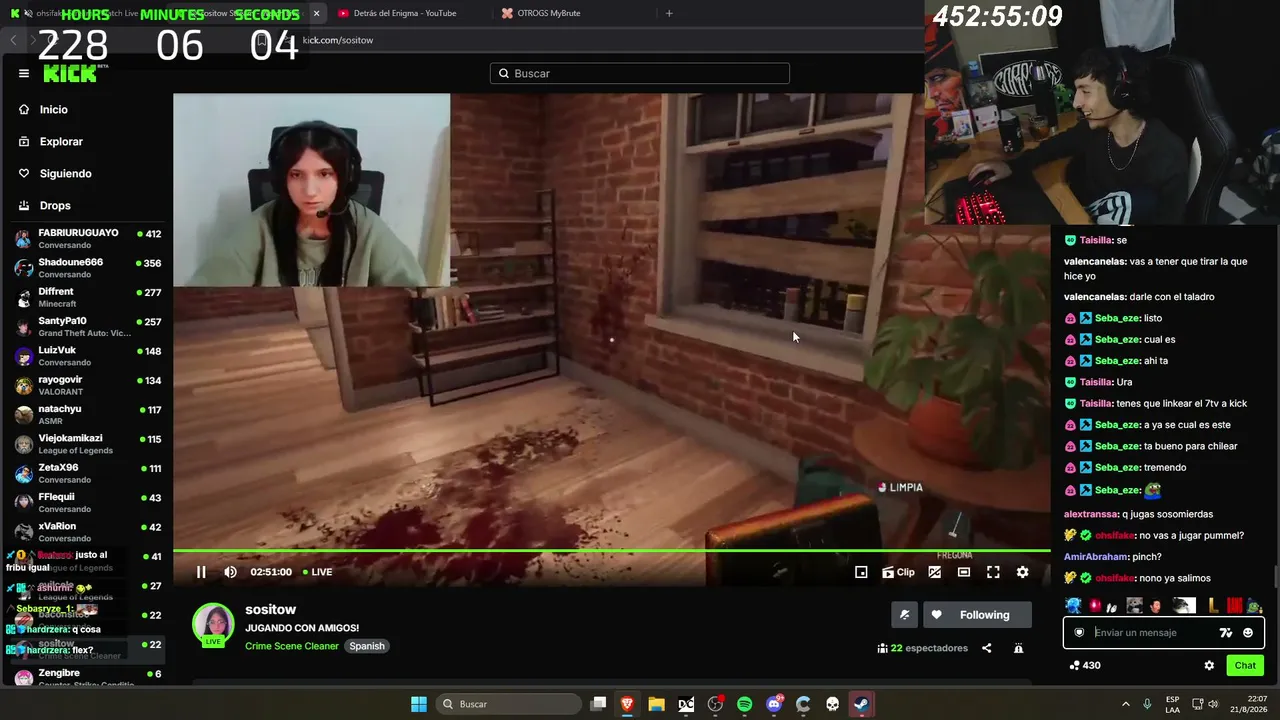Screen dimensions: 1280x720
Task: Open Shadoune666 channel in sidebar
Action: (x=87, y=268)
